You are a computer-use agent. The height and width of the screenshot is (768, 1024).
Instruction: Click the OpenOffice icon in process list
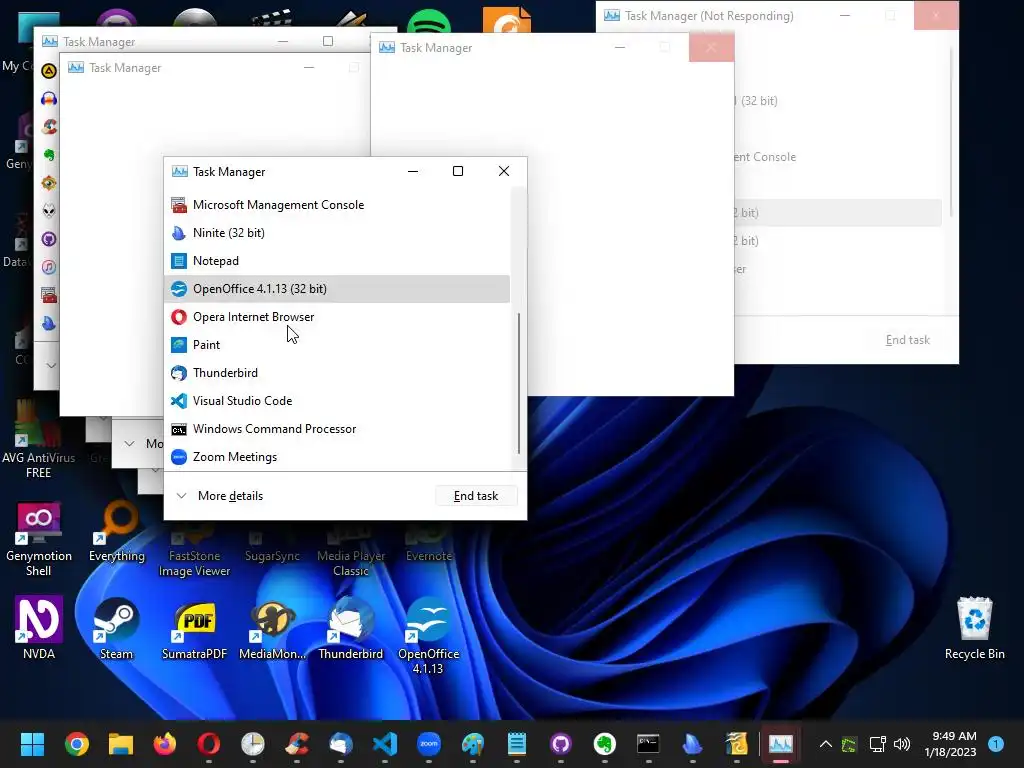pyautogui.click(x=179, y=289)
